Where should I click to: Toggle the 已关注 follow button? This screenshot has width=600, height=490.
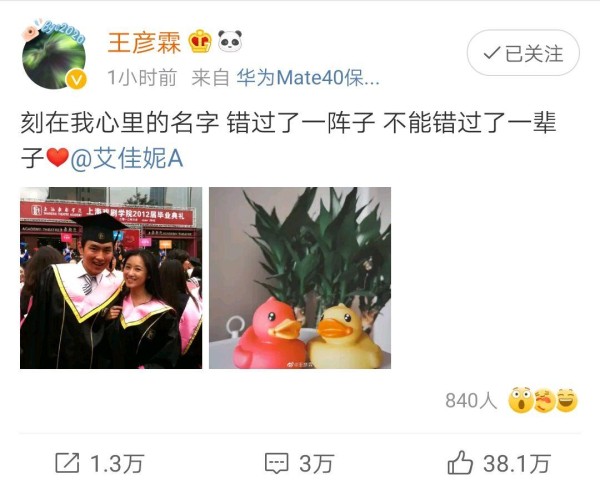pos(523,53)
